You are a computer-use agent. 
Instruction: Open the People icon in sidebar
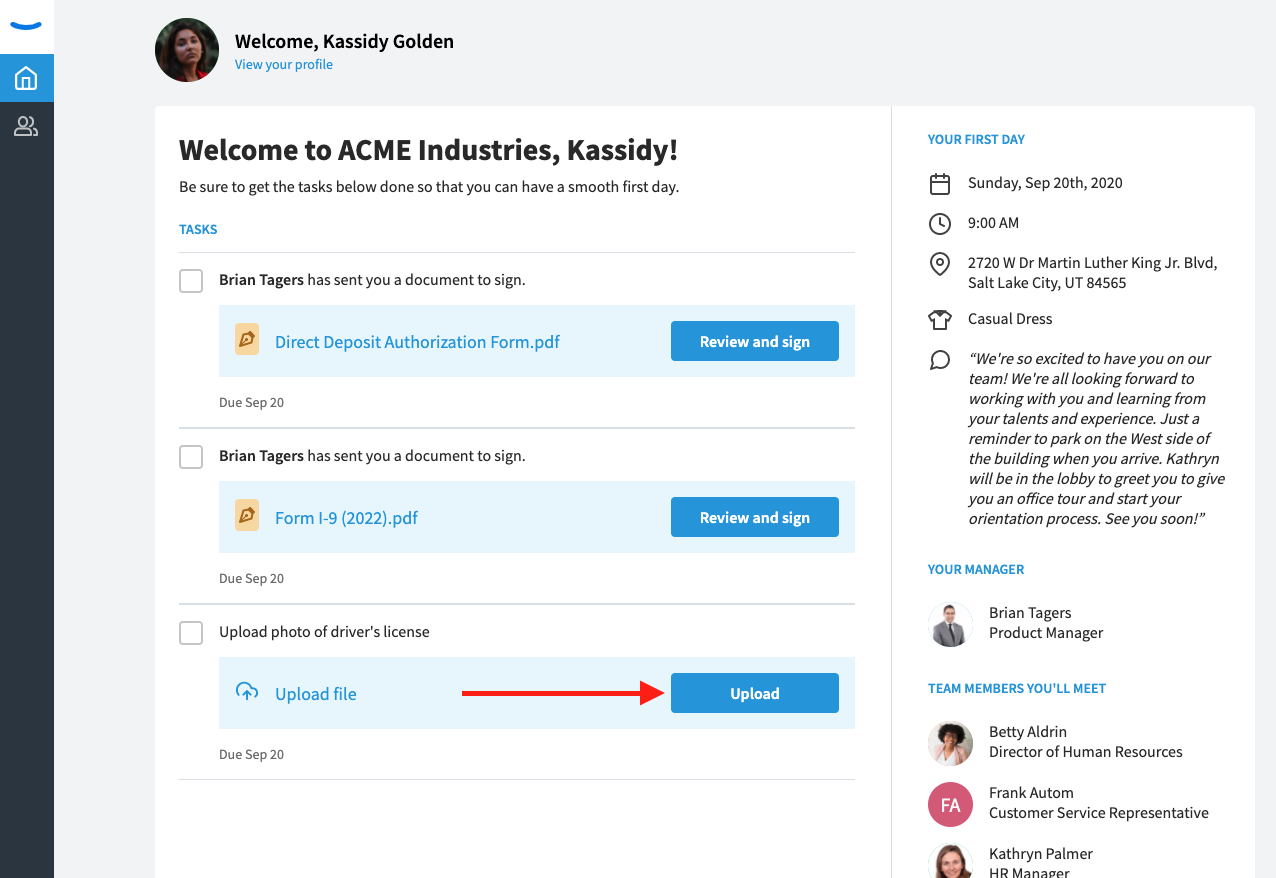(x=26, y=126)
